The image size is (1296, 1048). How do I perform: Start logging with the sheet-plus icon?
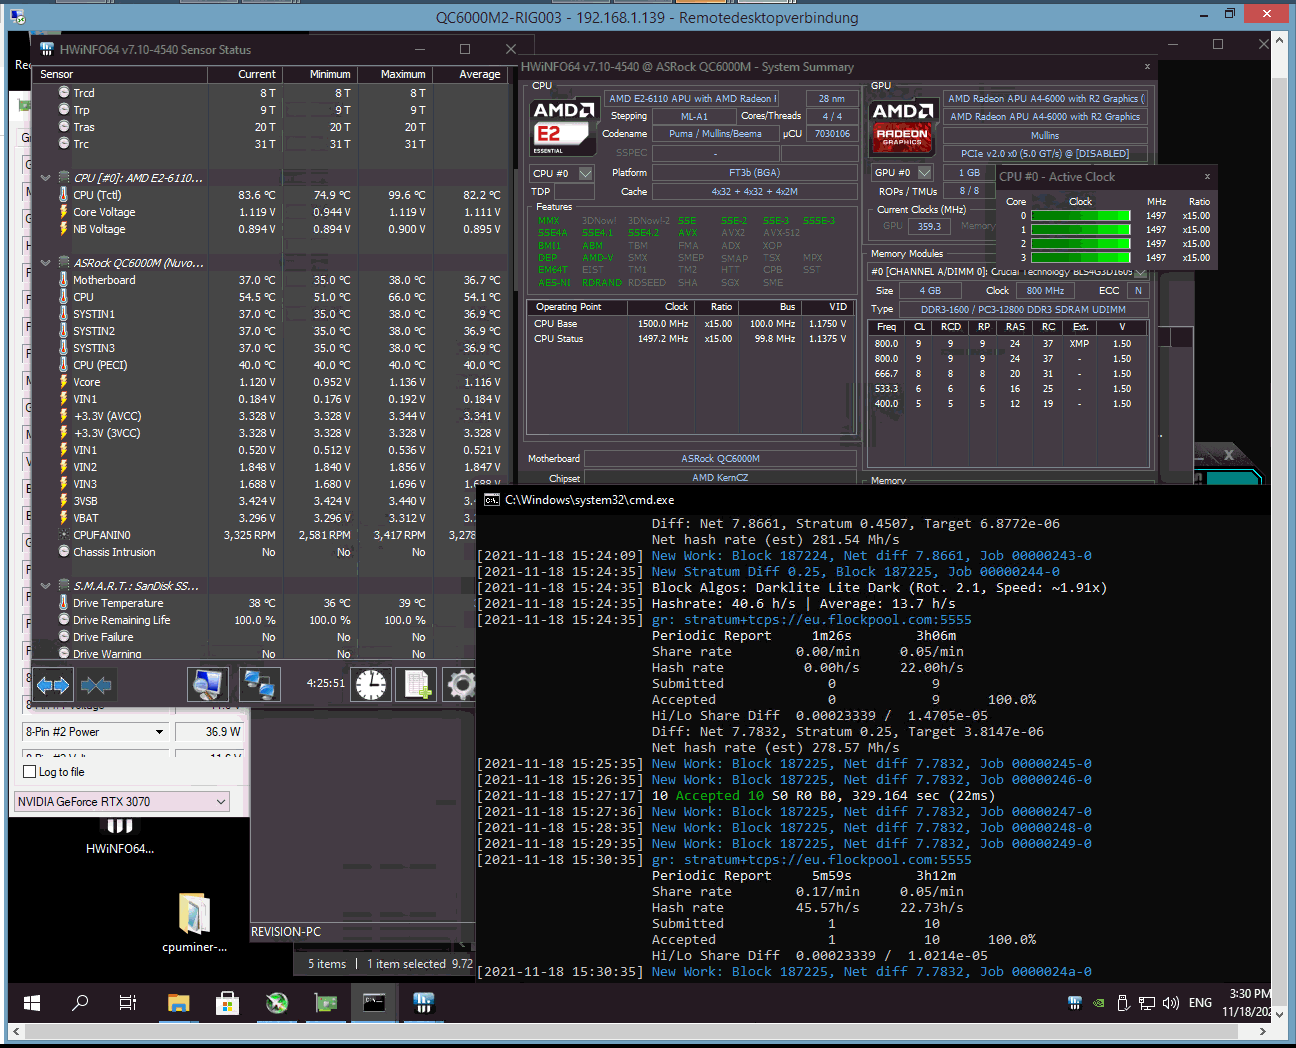pyautogui.click(x=416, y=685)
